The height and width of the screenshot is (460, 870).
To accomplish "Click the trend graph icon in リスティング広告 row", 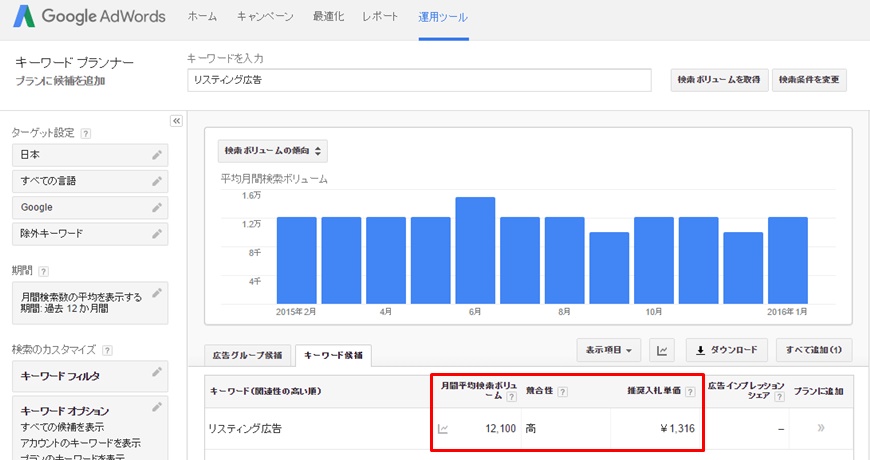I will [x=443, y=429].
